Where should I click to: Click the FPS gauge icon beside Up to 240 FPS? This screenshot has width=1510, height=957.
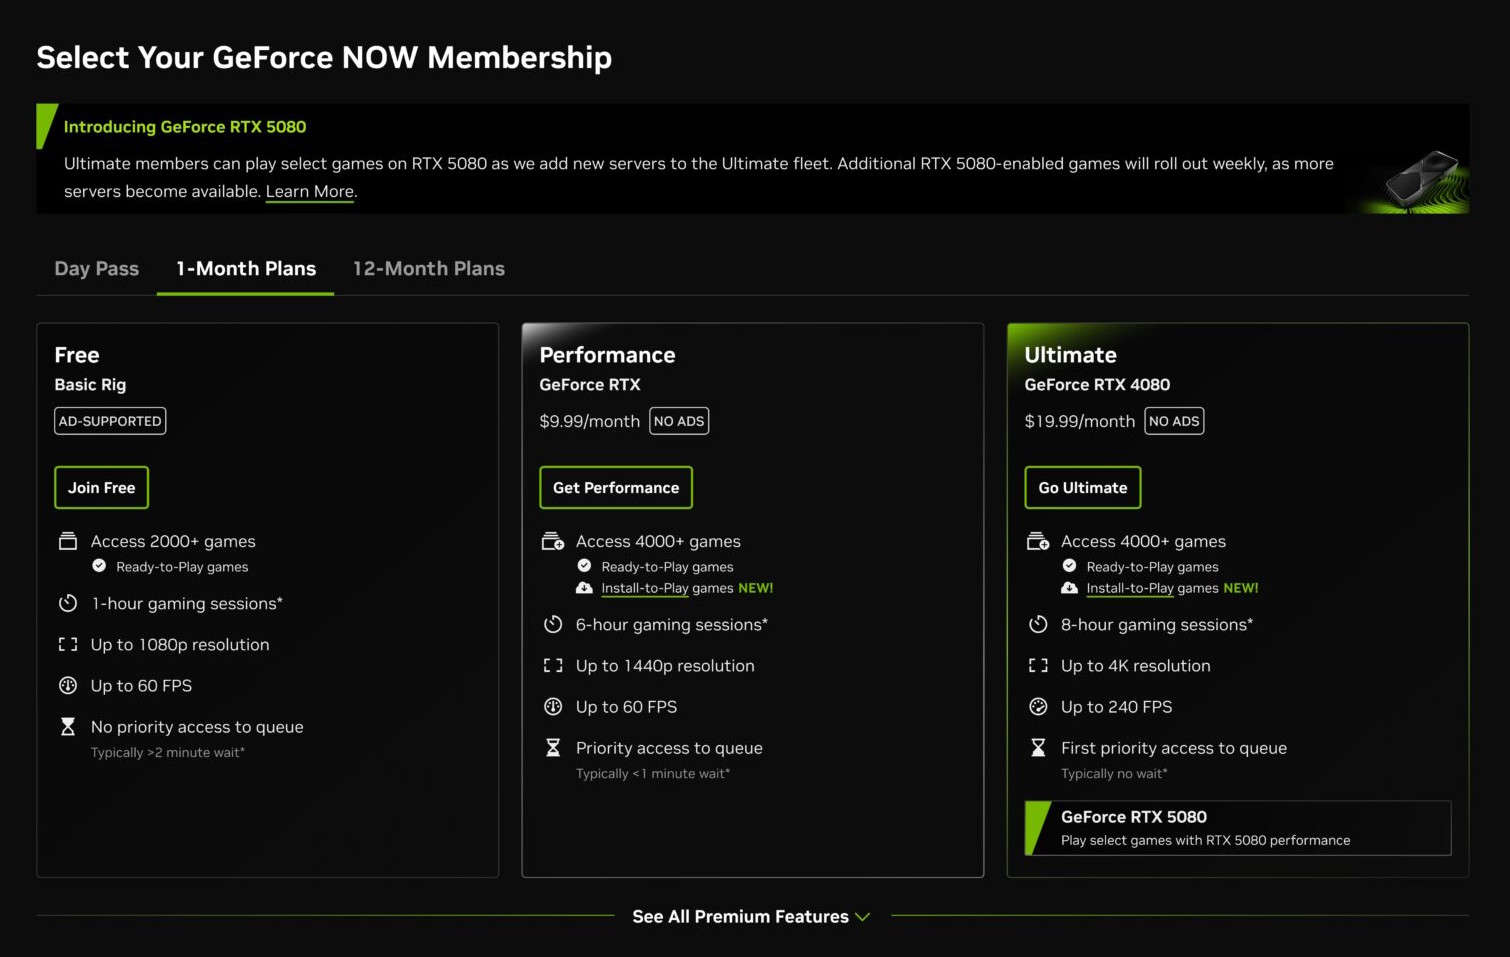tap(1038, 706)
